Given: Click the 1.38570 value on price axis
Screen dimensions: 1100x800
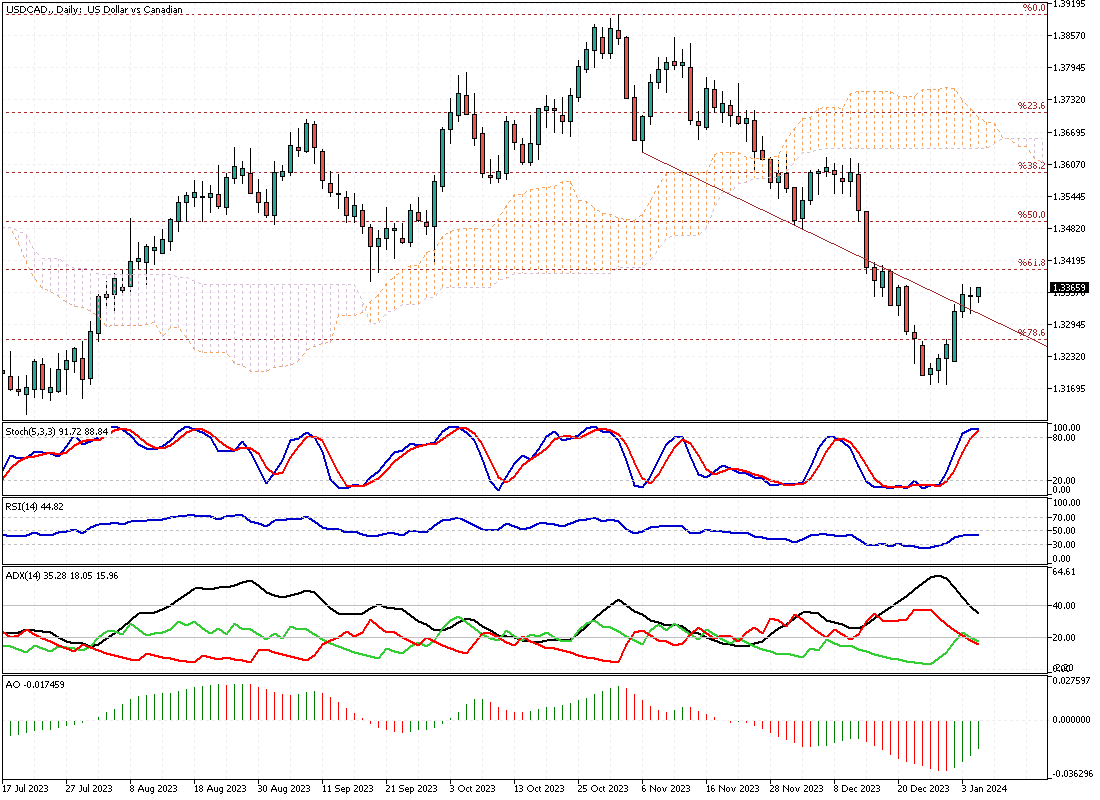Looking at the screenshot, I should point(1070,36).
